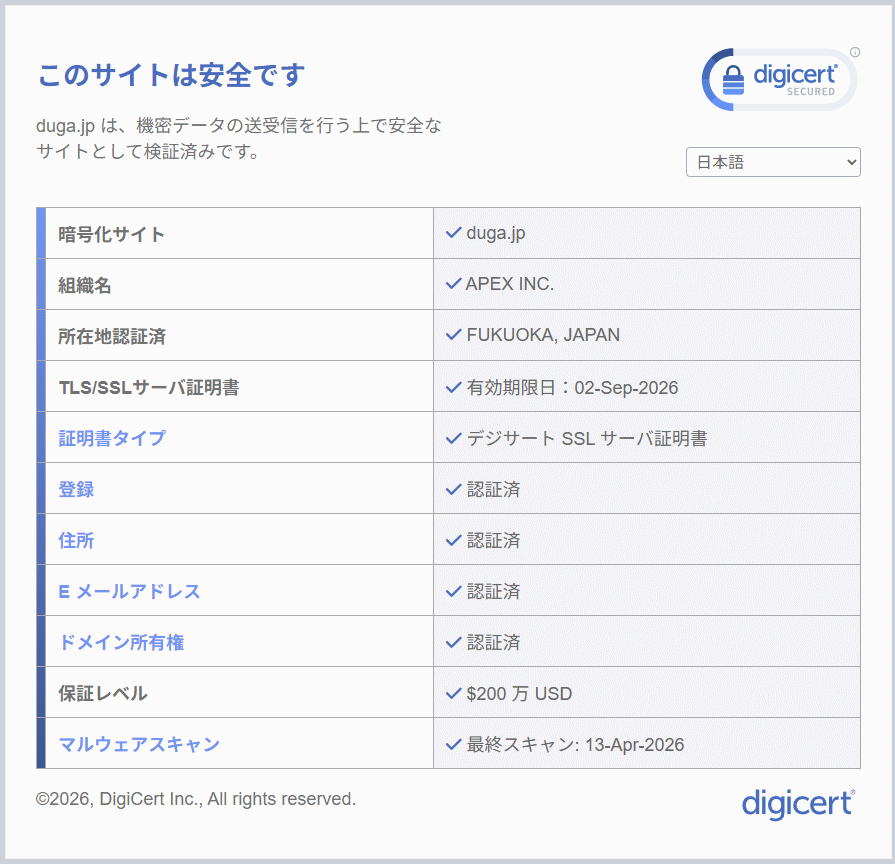
Task: Click the checkmark next to duga.jp
Action: click(453, 233)
